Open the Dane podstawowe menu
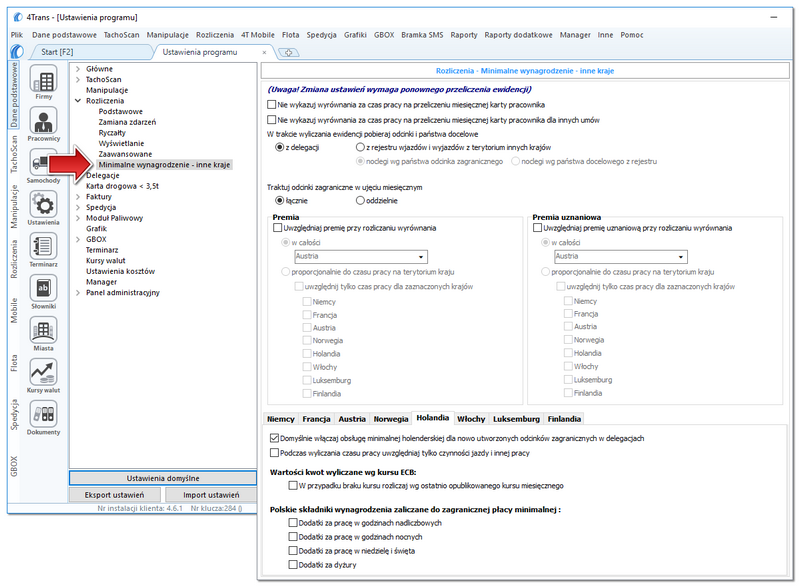 pos(64,35)
